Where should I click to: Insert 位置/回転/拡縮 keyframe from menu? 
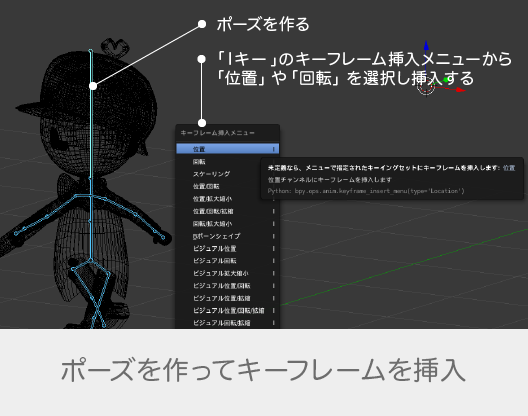point(228,212)
